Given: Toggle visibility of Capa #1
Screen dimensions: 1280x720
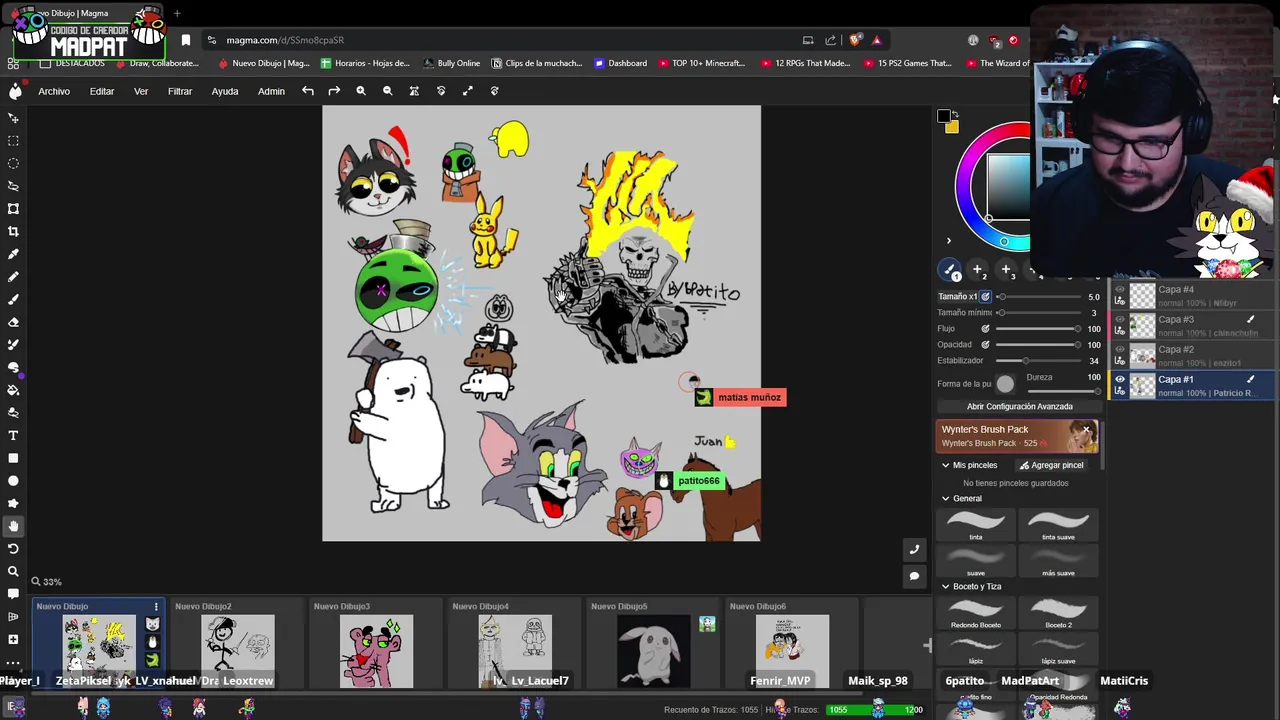Looking at the screenshot, I should point(1120,380).
